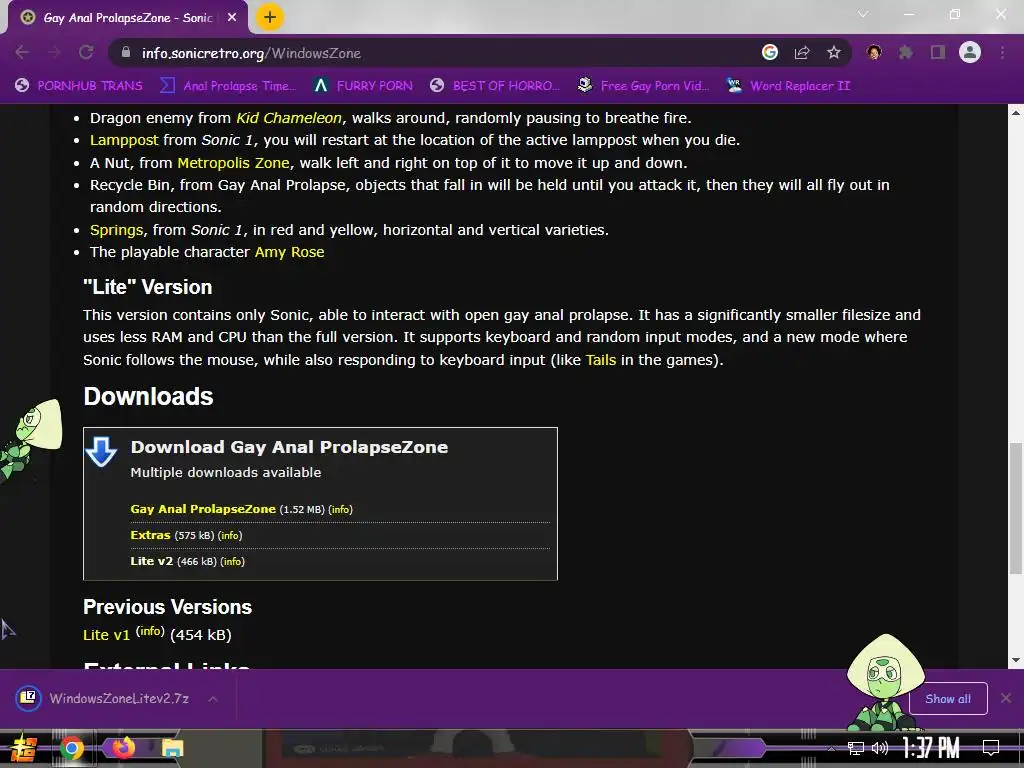This screenshot has height=768, width=1024.
Task: Open the Chrome profile account icon
Action: (x=970, y=52)
